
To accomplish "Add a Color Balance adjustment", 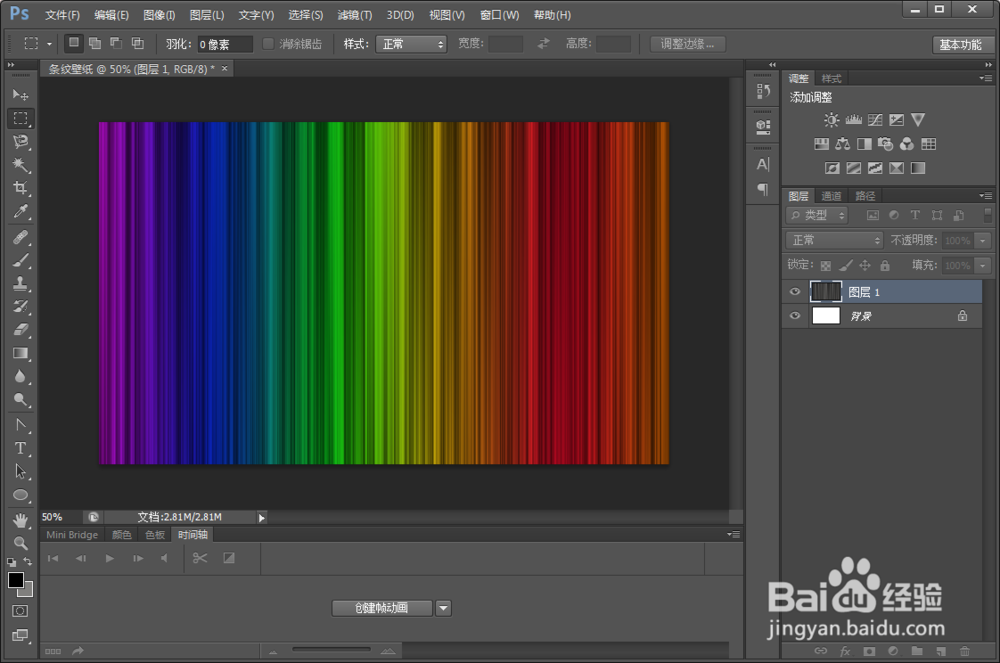I will 842,144.
